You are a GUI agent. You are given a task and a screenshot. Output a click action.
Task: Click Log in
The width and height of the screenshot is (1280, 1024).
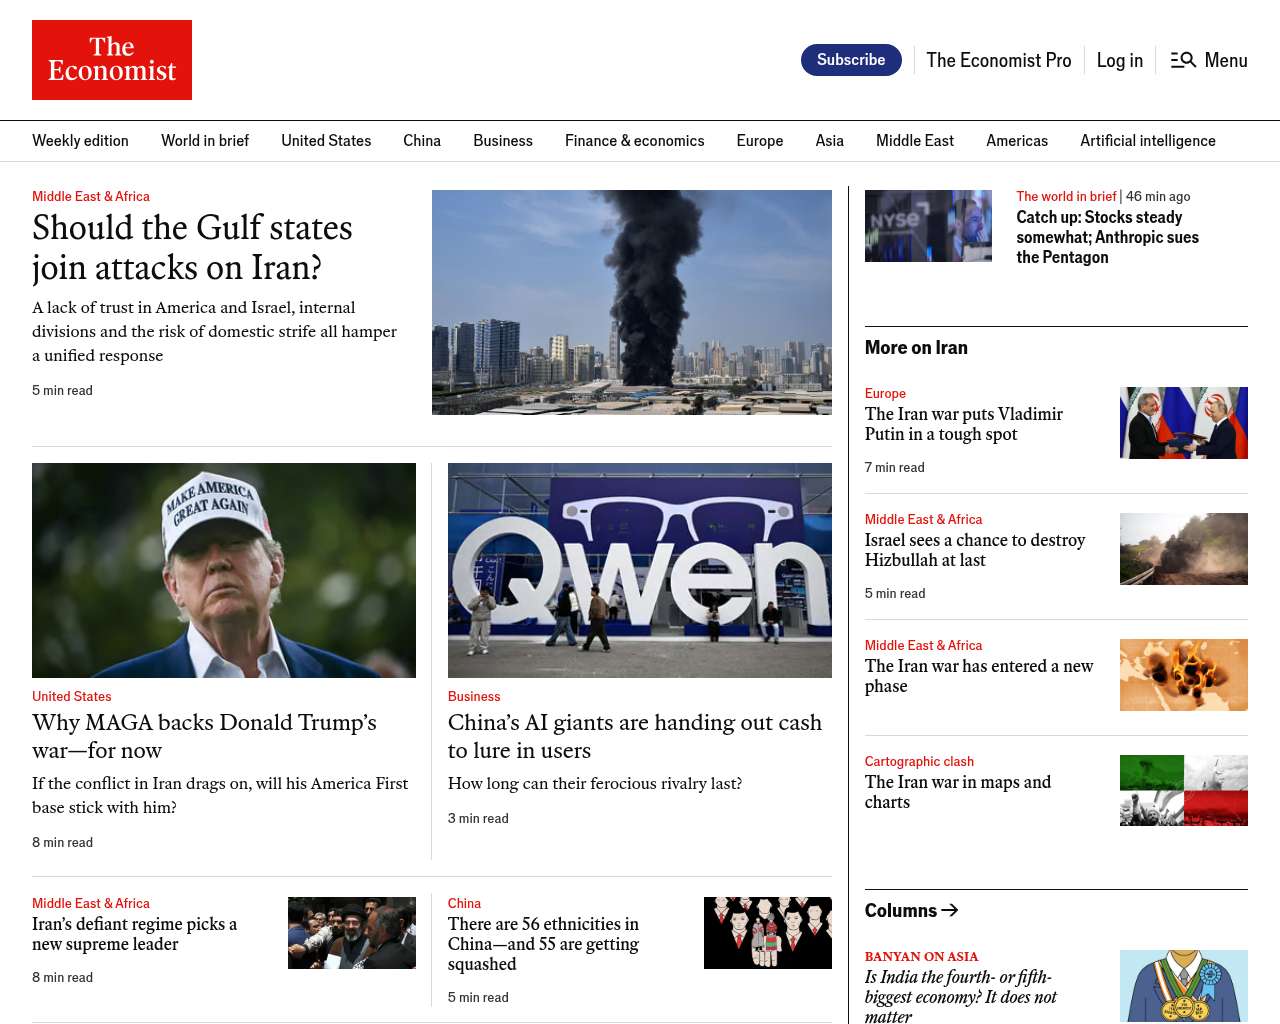[x=1119, y=60]
